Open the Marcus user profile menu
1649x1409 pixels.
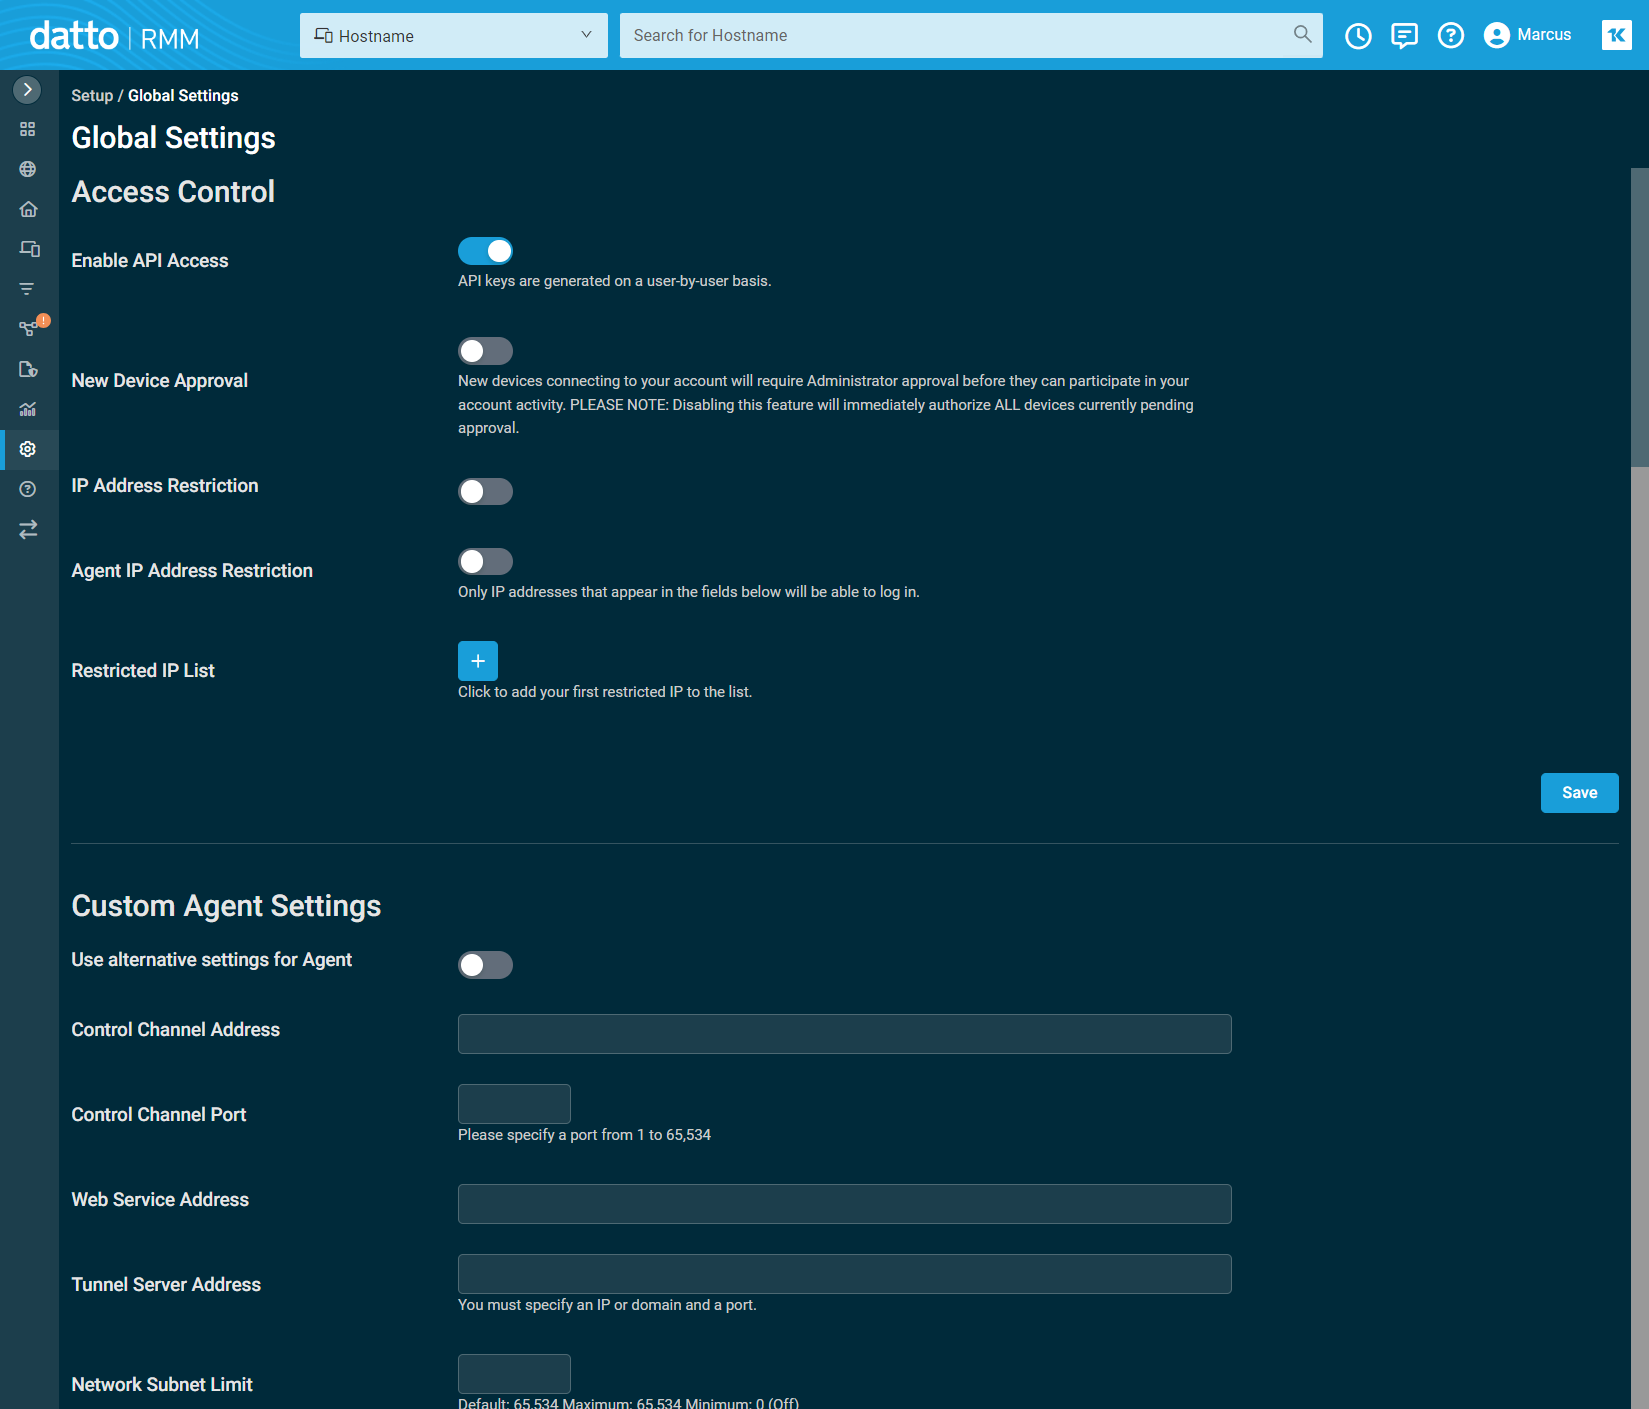tap(1528, 35)
